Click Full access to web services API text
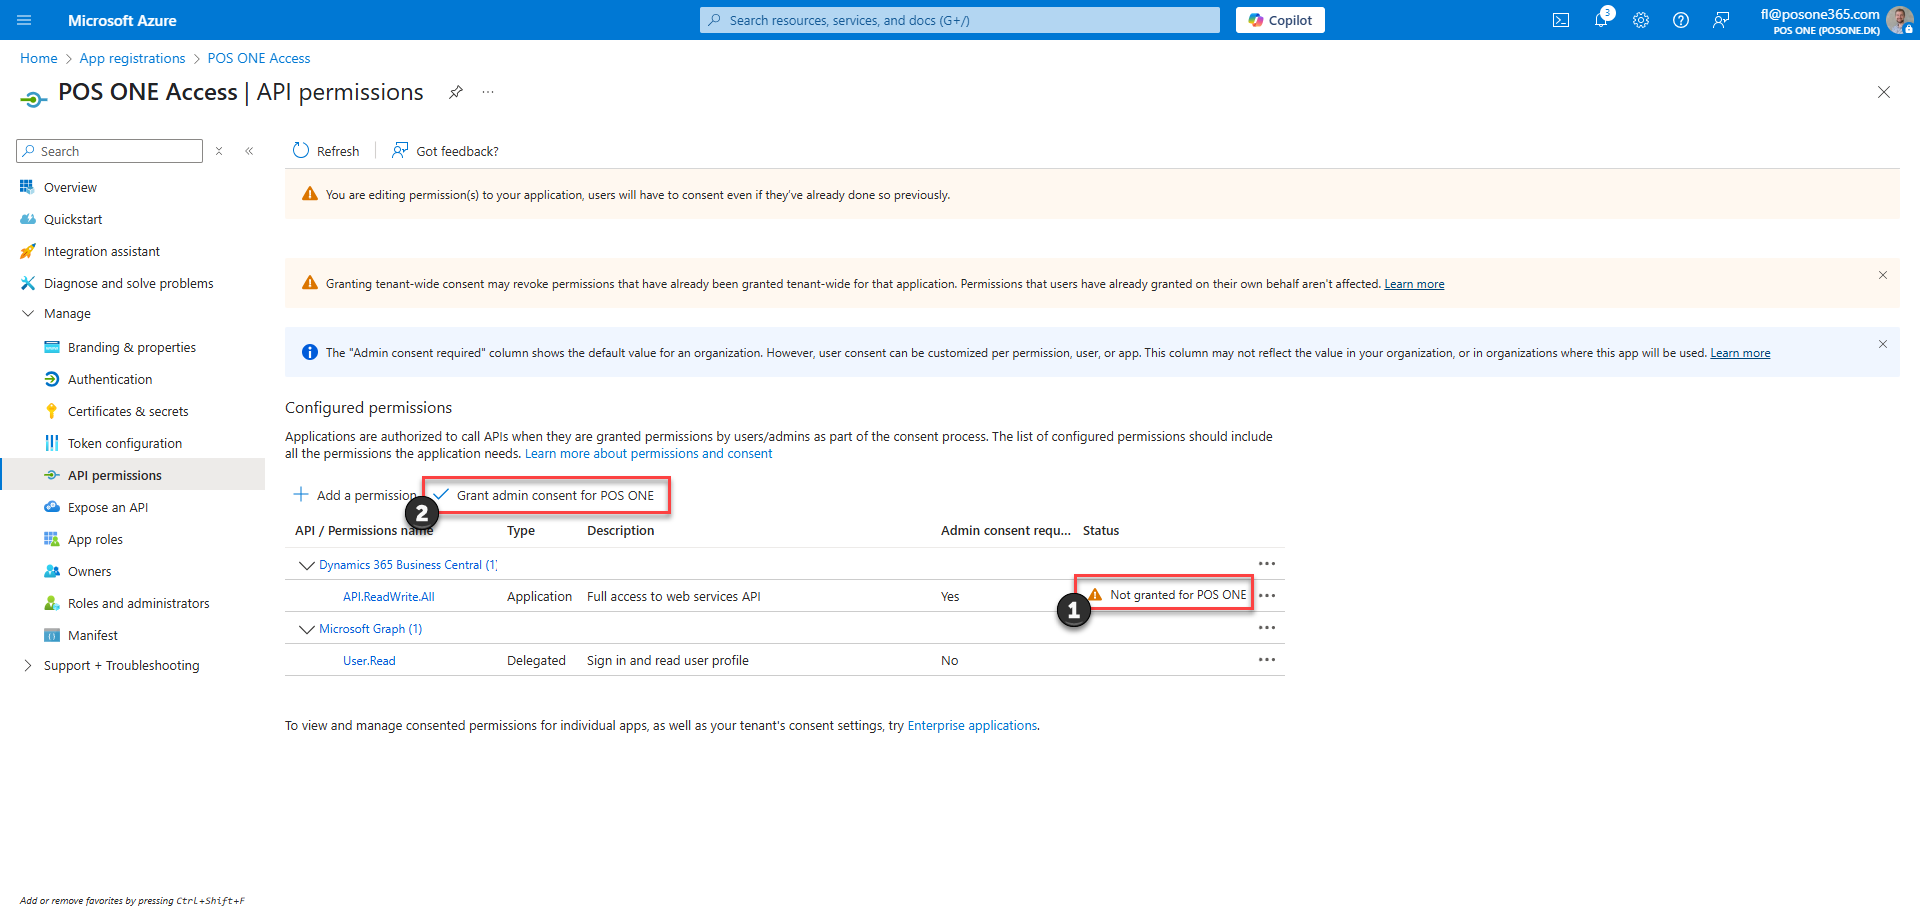This screenshot has height=911, width=1920. [x=674, y=597]
